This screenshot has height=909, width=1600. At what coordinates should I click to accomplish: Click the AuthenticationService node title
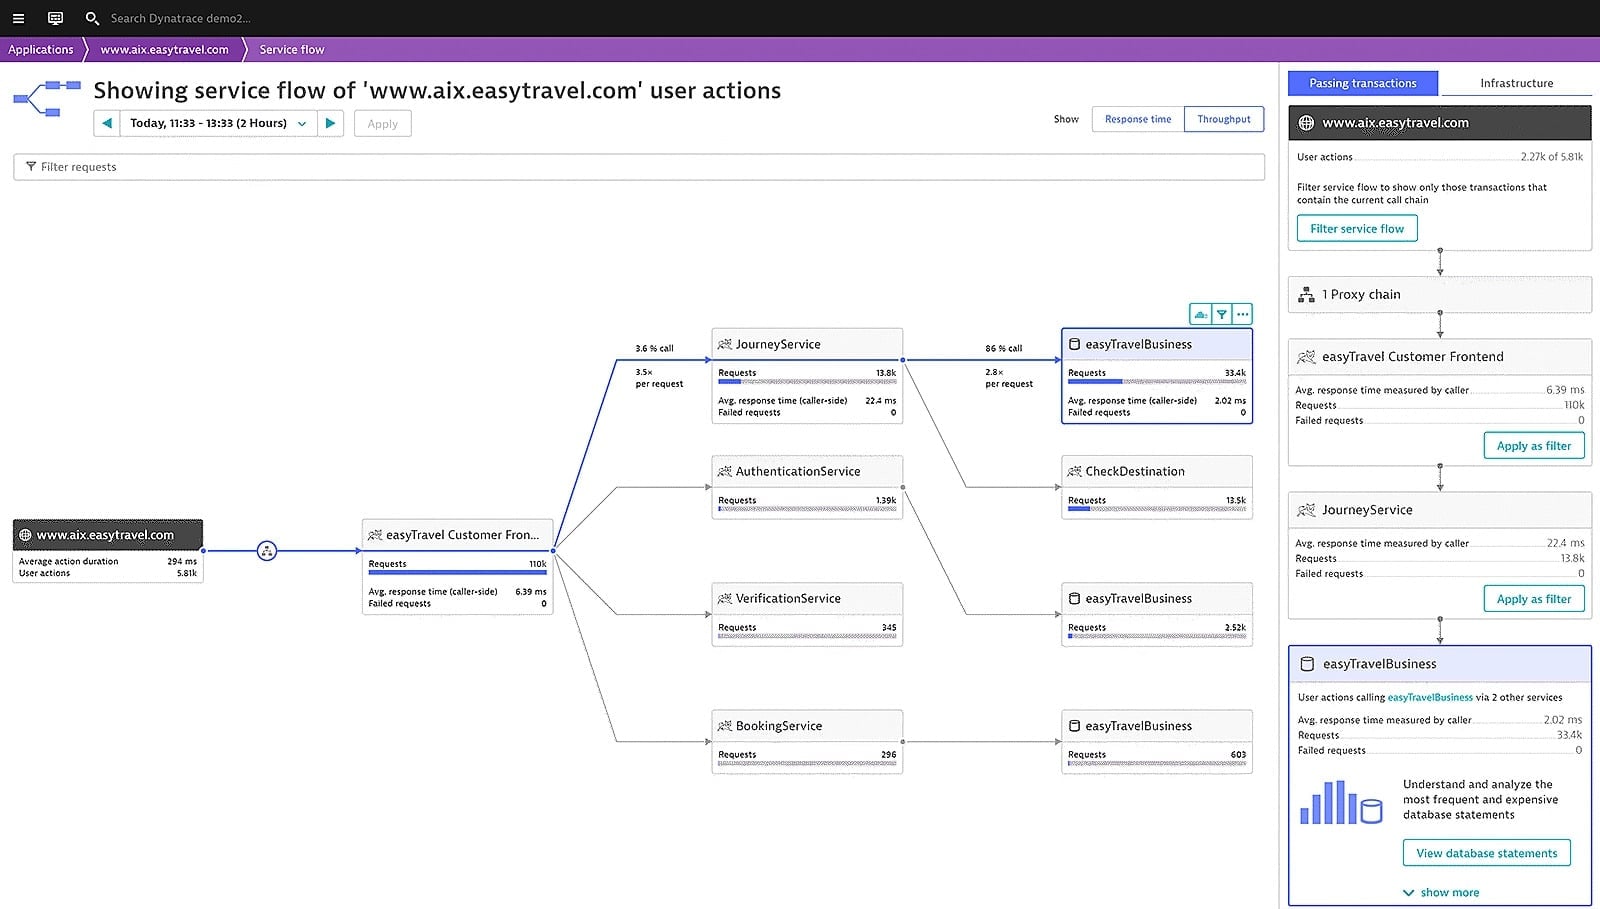[x=798, y=471]
